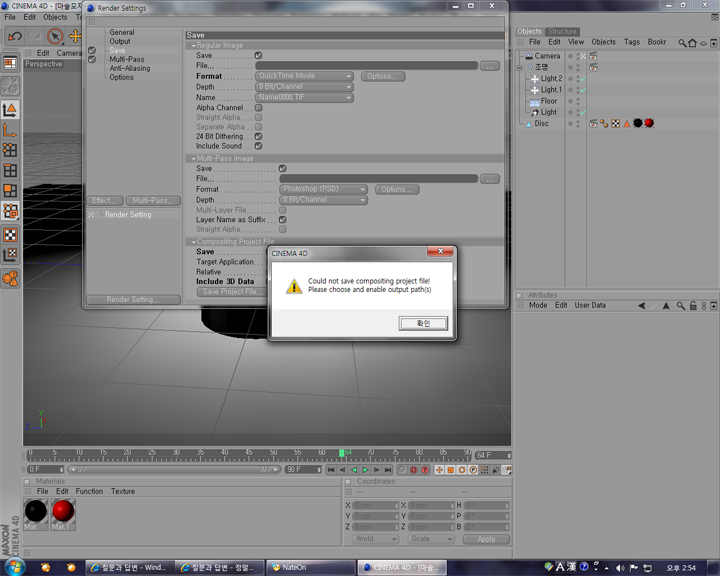Click Save Project File... button
The image size is (720, 576).
(x=232, y=292)
